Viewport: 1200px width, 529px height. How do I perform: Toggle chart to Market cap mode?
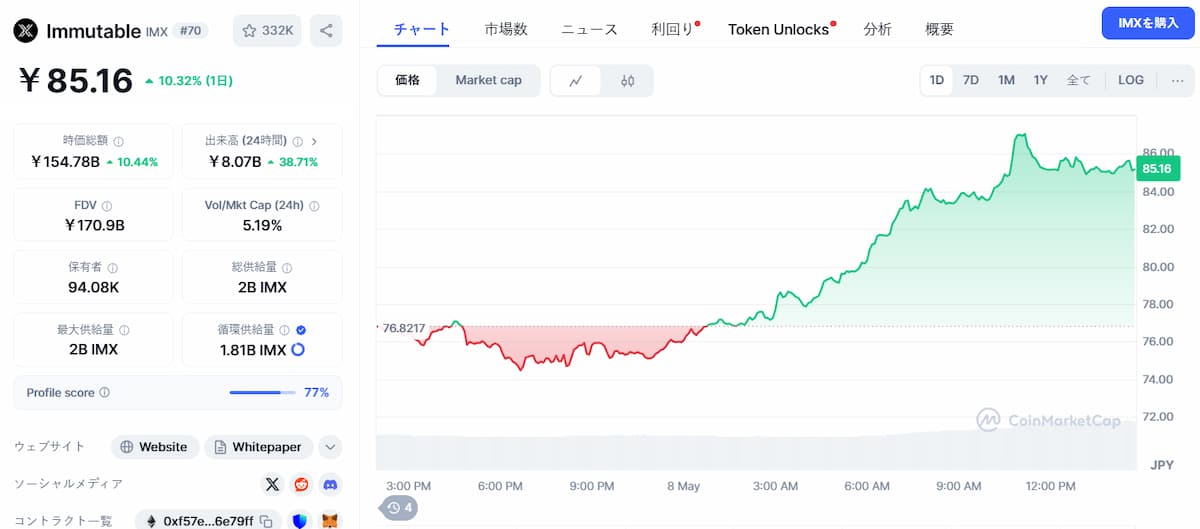click(488, 81)
